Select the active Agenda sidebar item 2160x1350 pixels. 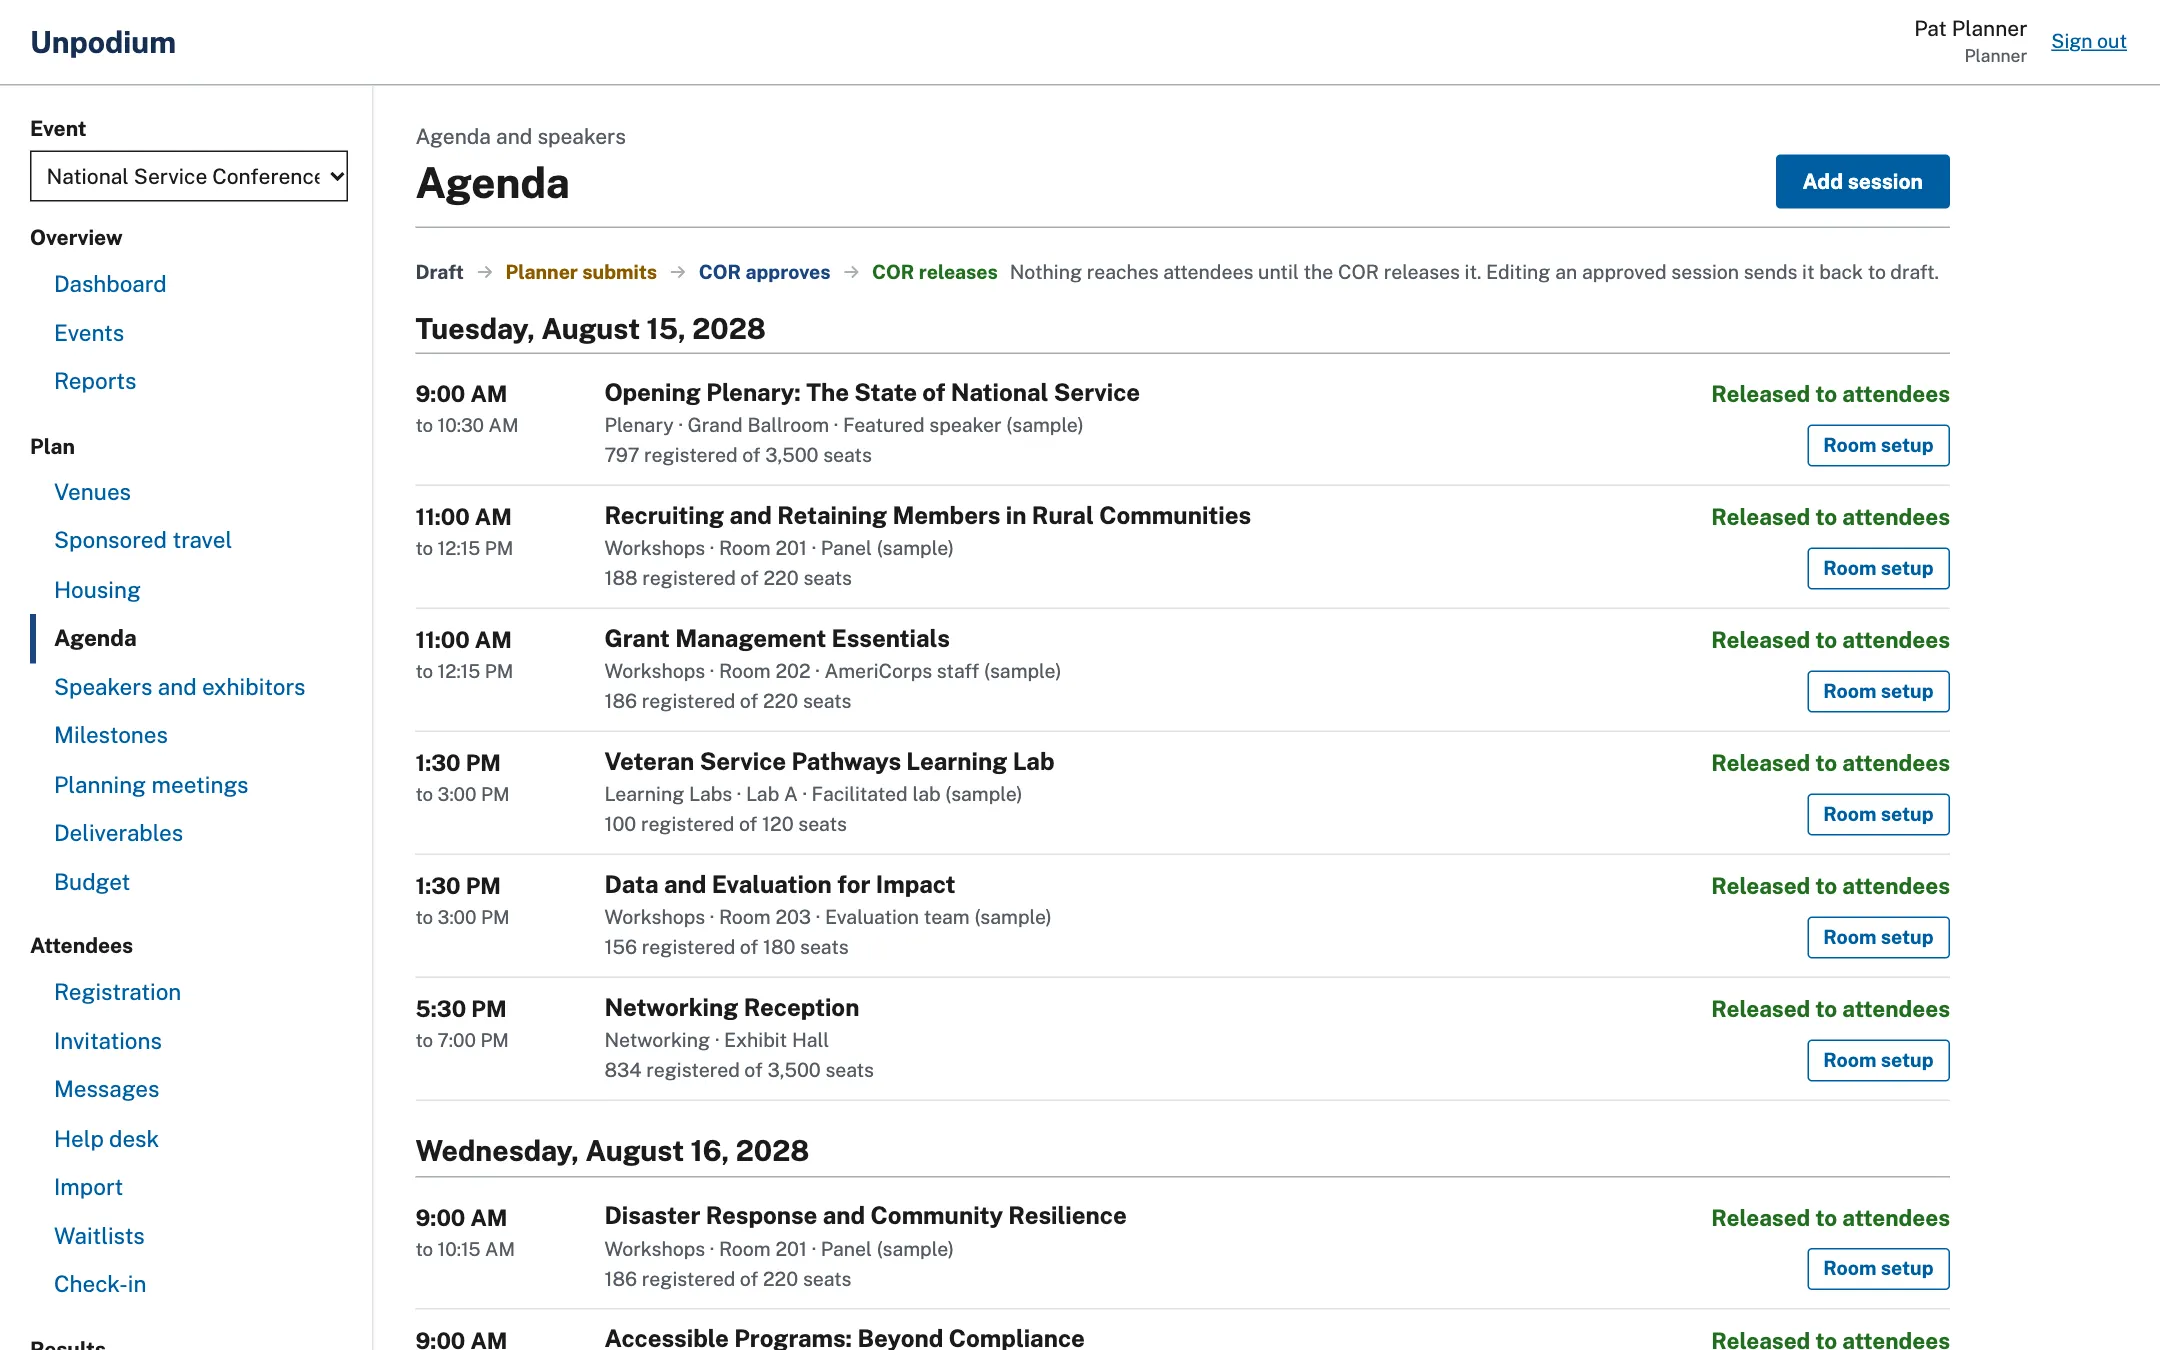tap(95, 638)
